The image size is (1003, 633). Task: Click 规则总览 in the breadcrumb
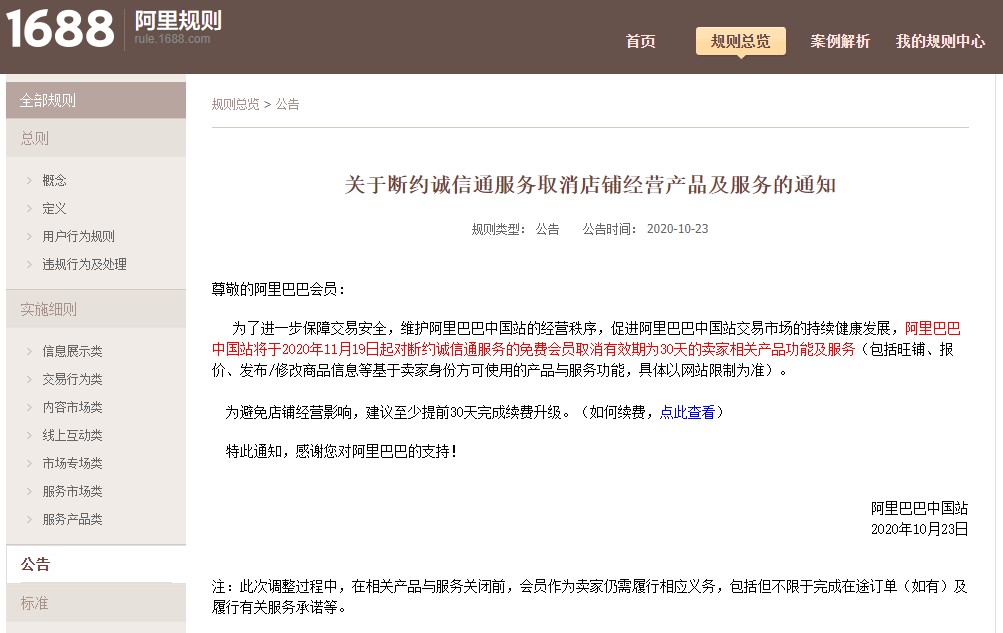click(x=235, y=104)
